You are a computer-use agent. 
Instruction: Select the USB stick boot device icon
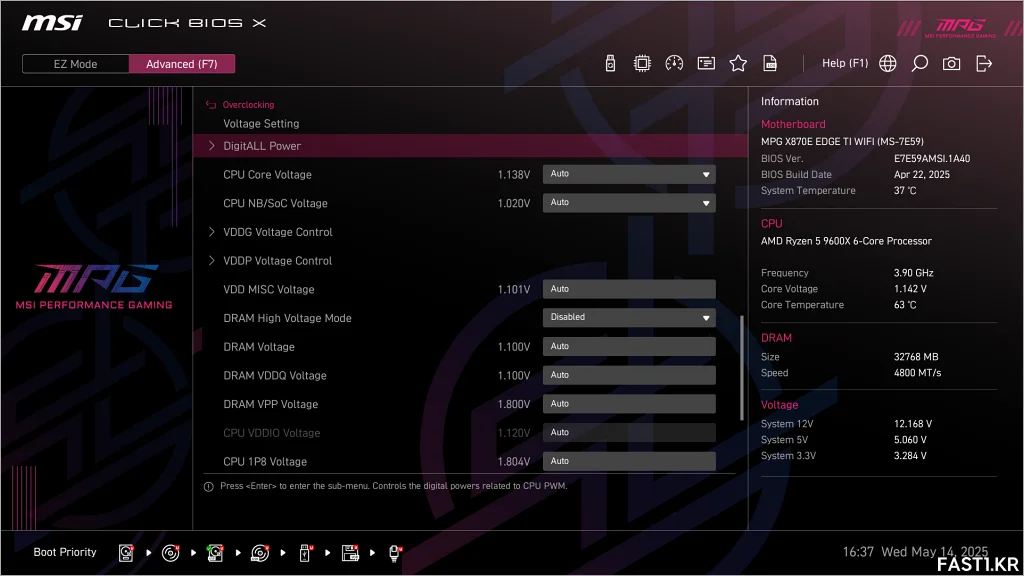coord(305,552)
